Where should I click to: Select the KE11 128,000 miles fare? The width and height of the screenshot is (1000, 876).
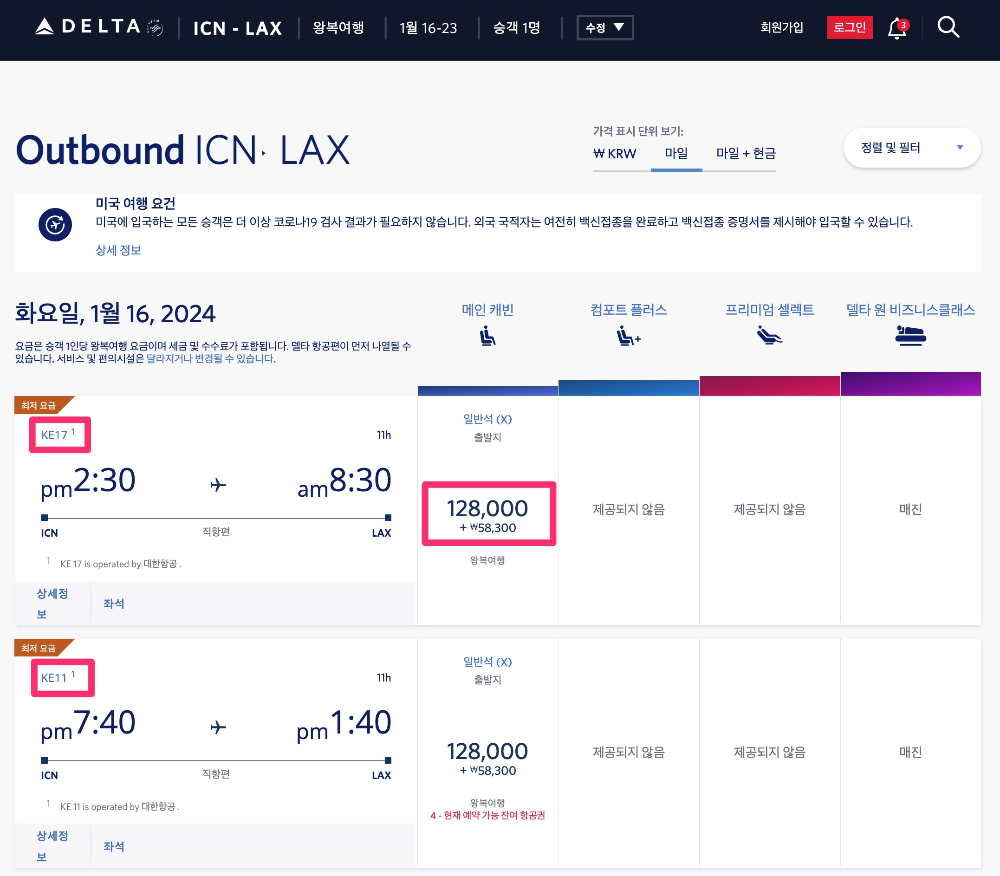(488, 758)
